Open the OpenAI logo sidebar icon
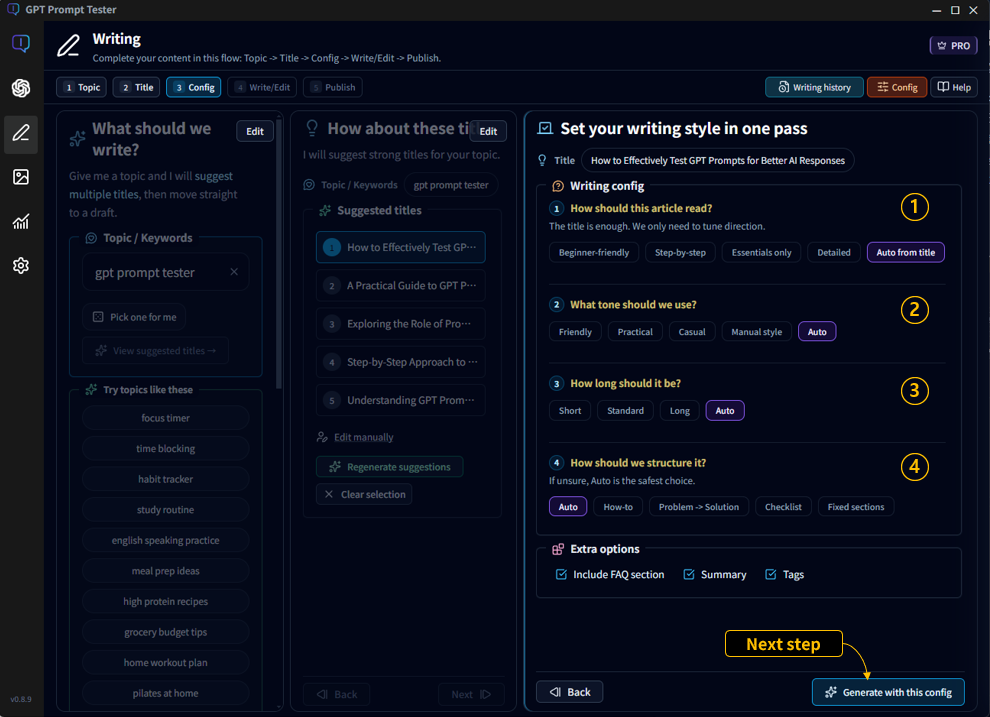The width and height of the screenshot is (990, 717). (20, 89)
